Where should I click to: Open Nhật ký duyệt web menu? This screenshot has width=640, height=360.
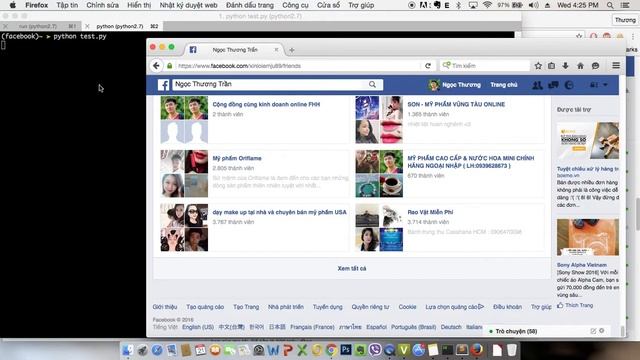point(188,5)
